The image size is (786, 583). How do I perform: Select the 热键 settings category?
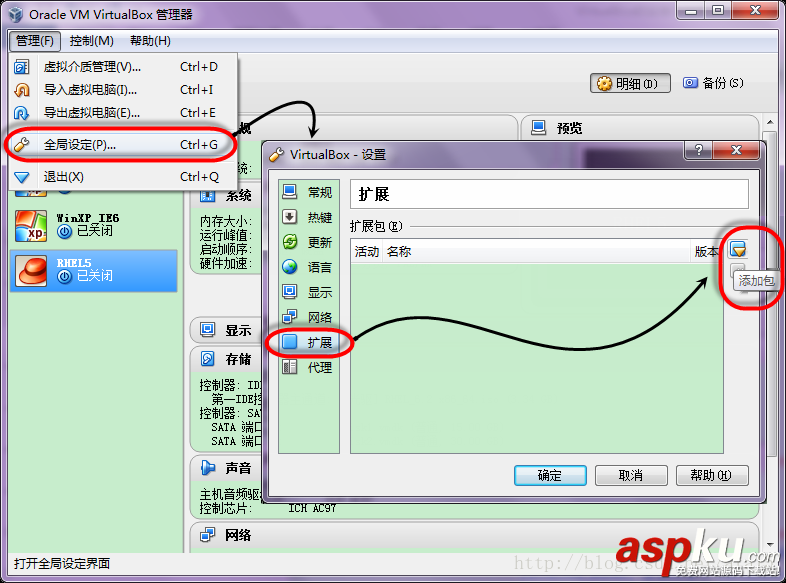click(308, 217)
